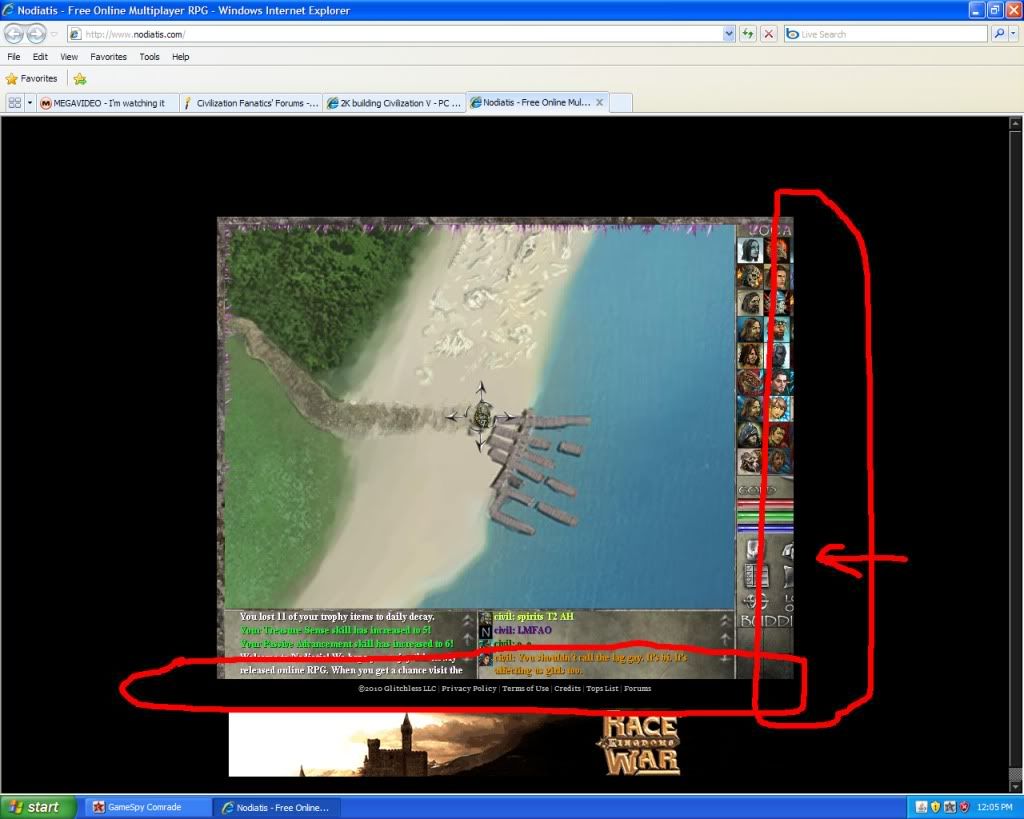The width and height of the screenshot is (1024, 819).
Task: Select the 'civil: spirits T2 AH' chat message
Action: pos(534,617)
